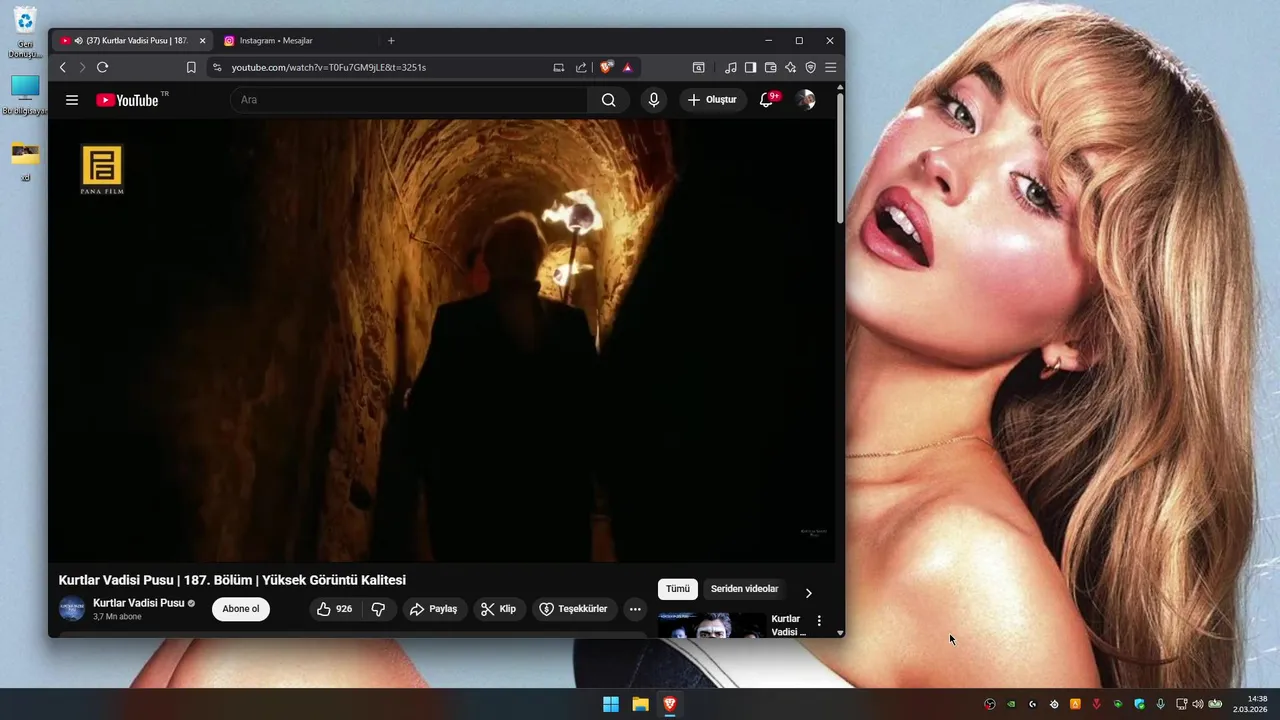
Task: Open the YouTube account avatar menu
Action: tap(805, 100)
